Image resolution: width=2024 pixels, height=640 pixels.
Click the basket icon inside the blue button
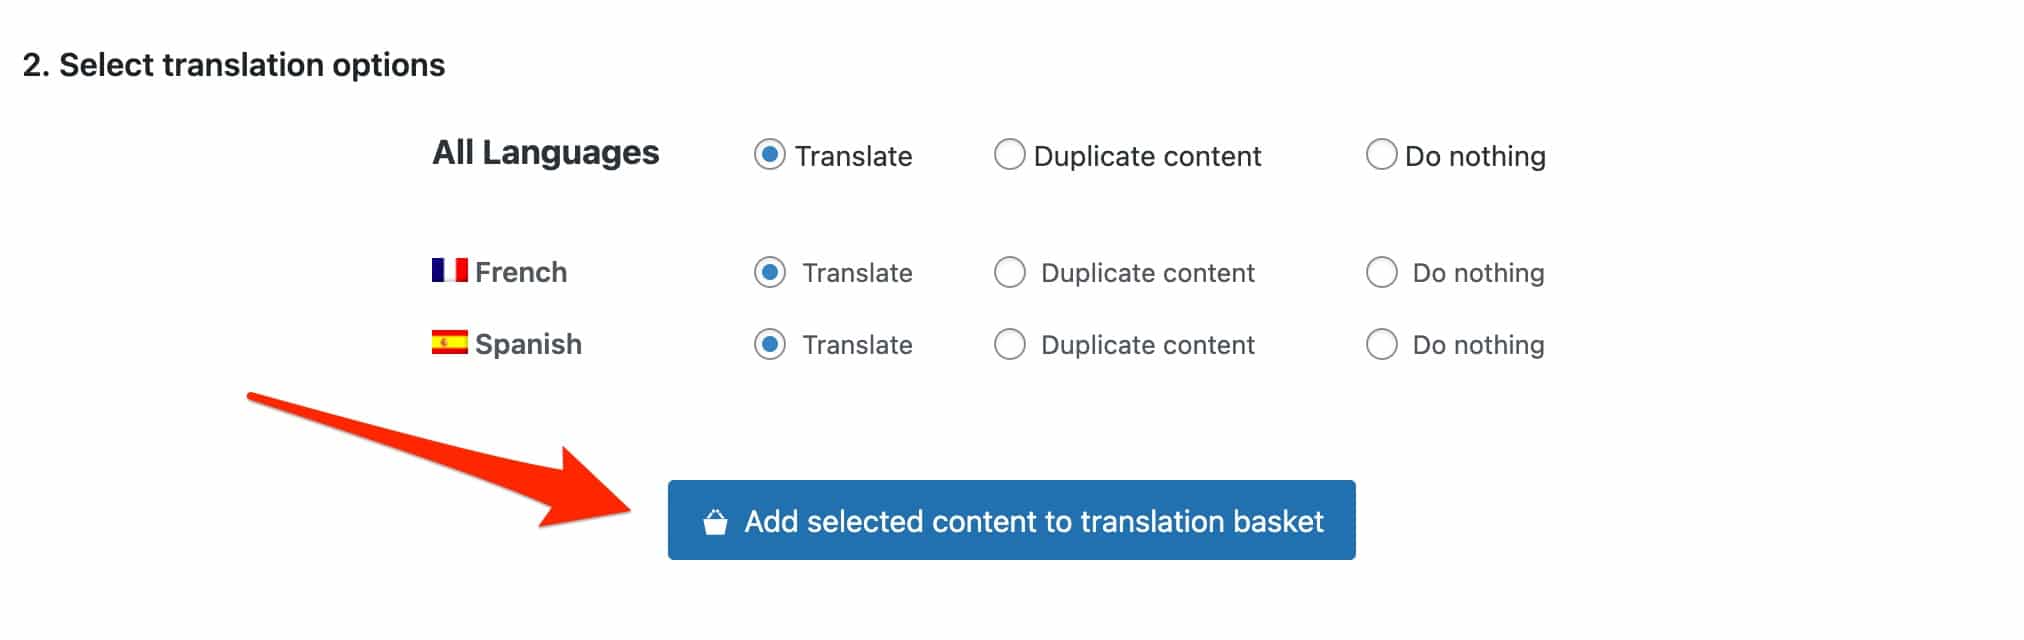[715, 520]
